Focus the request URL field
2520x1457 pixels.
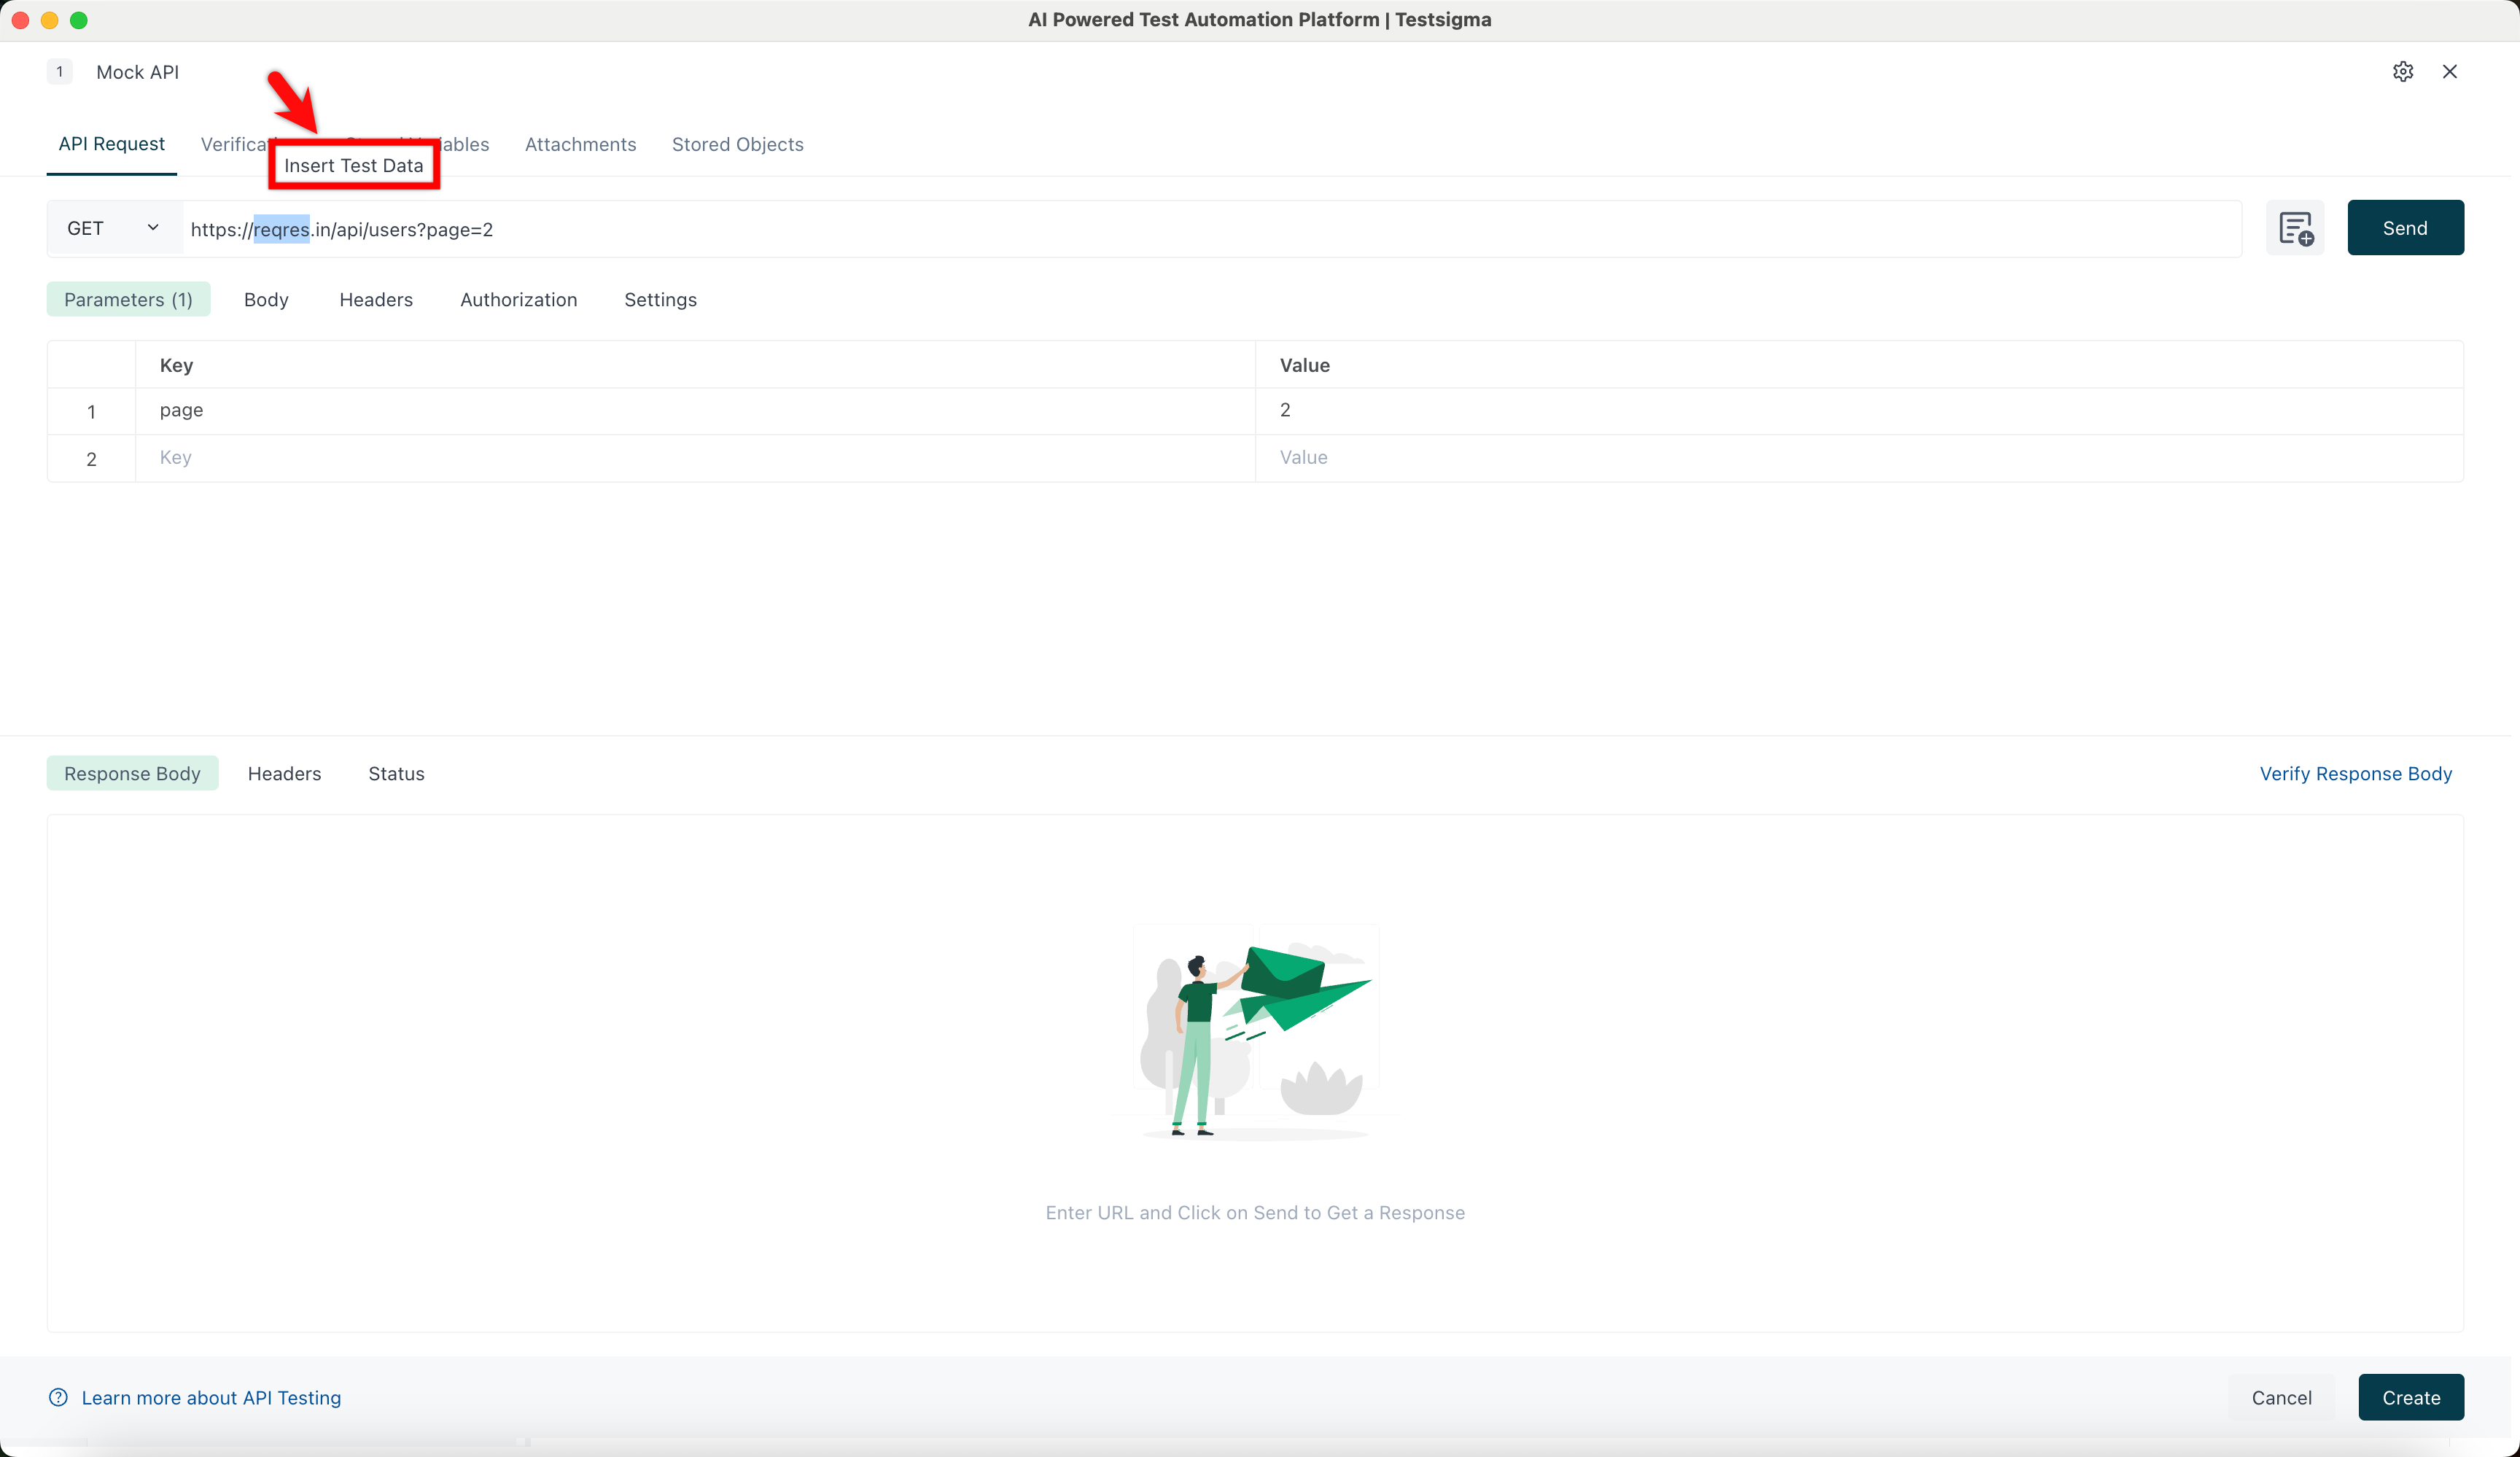[x=1212, y=229]
